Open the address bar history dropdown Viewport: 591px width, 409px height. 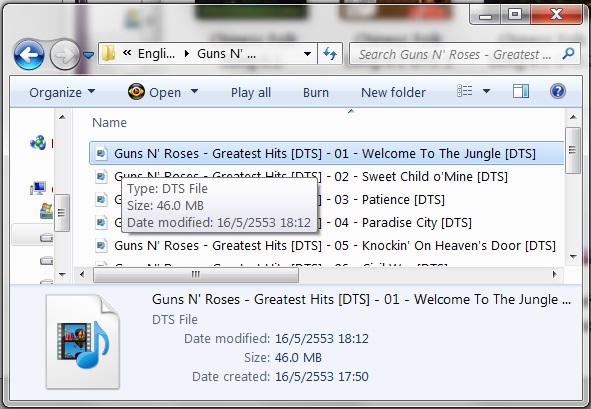coord(308,54)
